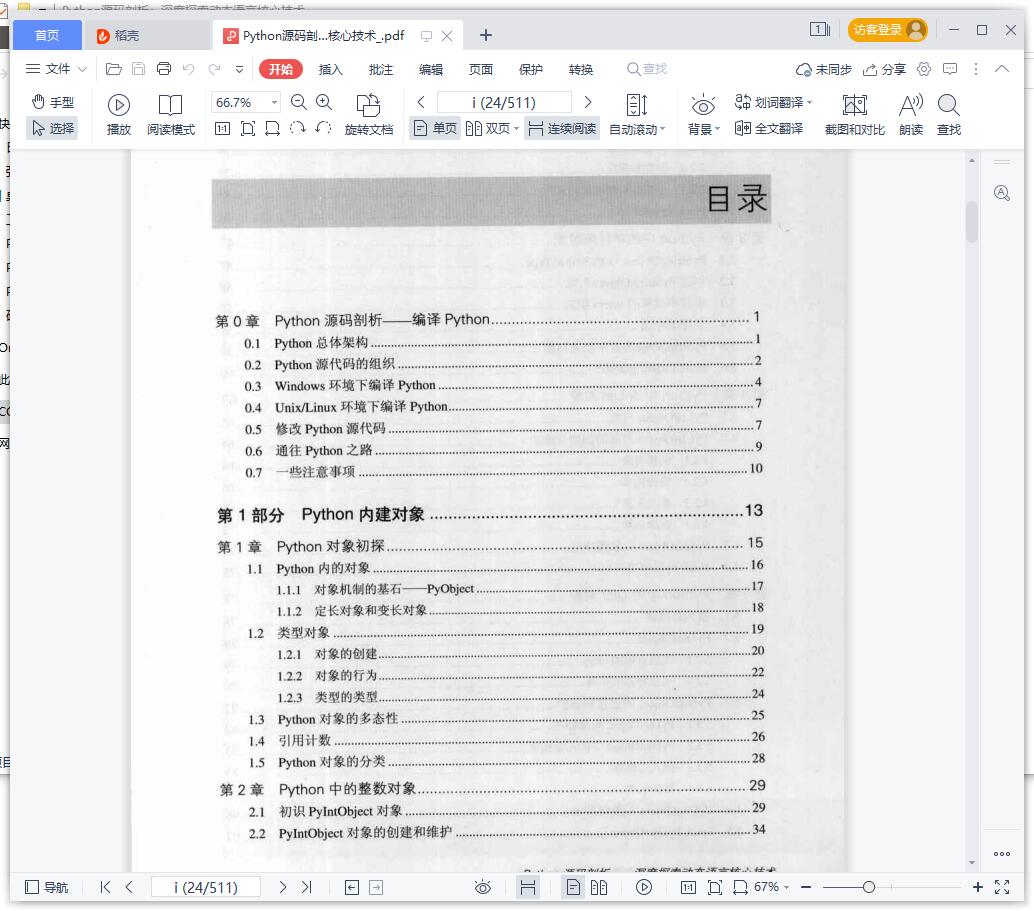This screenshot has height=911, width=1034.
Task: Open reading mode (阅读模式)
Action: (171, 115)
